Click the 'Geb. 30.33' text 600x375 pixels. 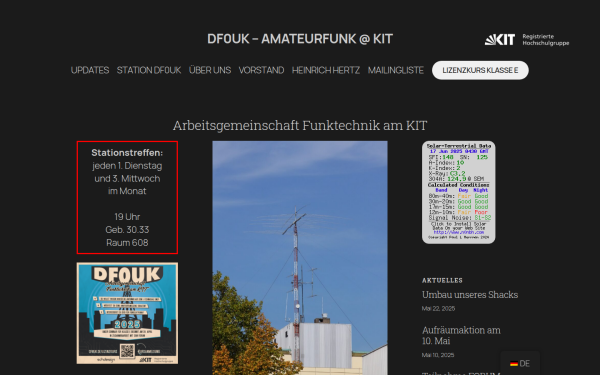pos(127,230)
